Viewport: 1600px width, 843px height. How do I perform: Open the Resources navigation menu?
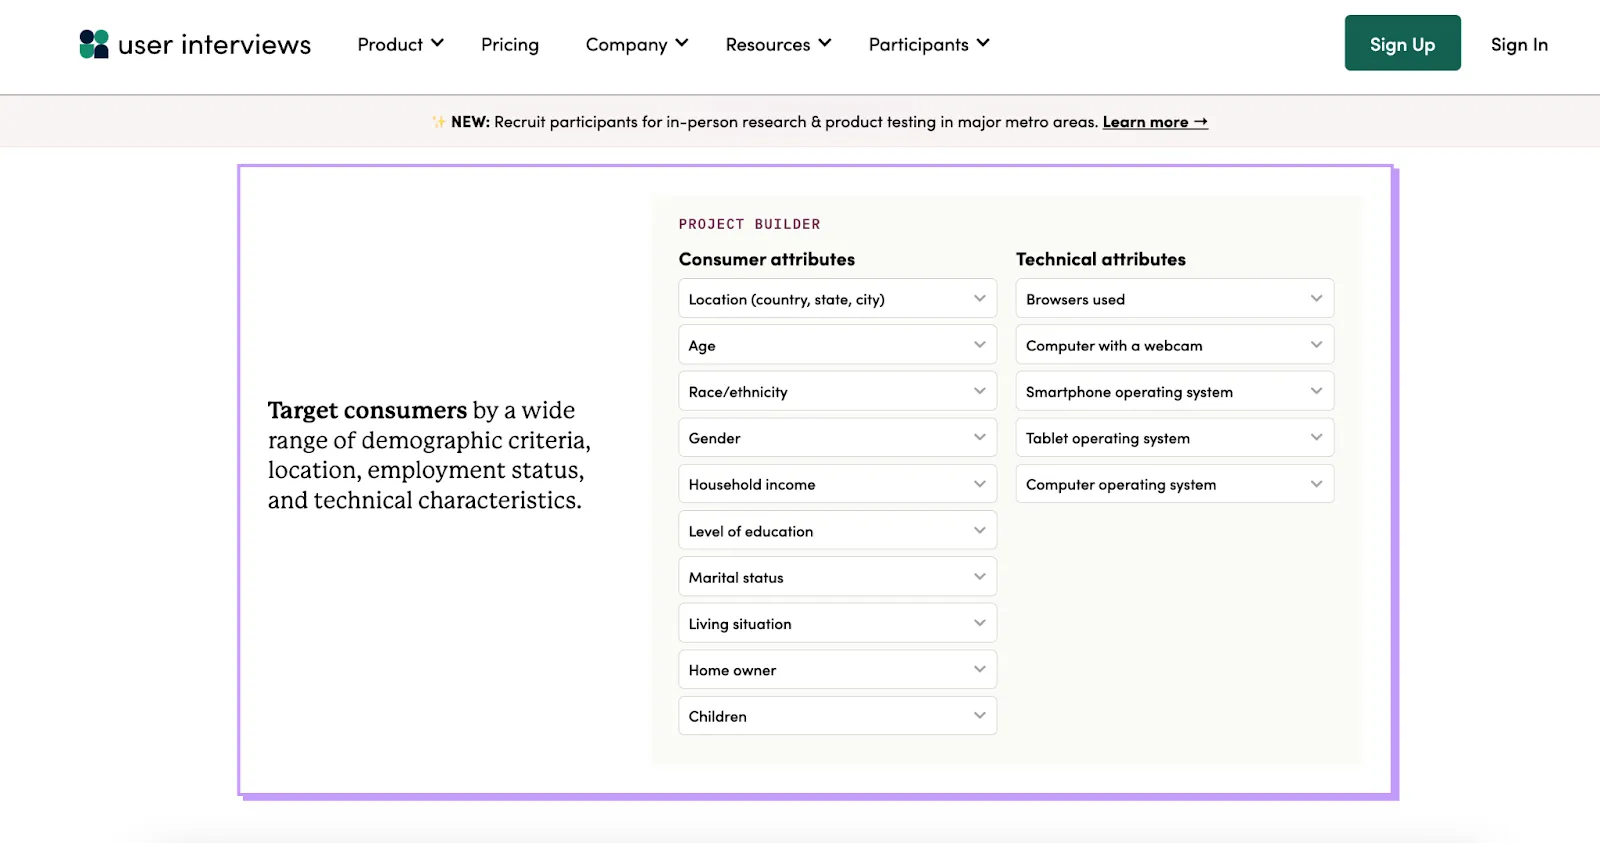[x=778, y=44]
